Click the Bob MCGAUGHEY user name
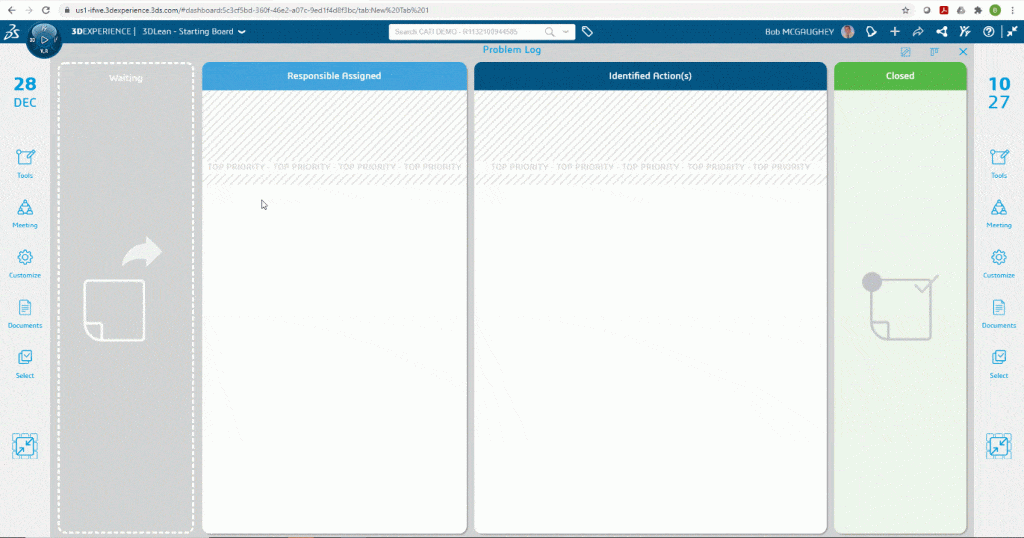1024x538 pixels. [x=799, y=32]
